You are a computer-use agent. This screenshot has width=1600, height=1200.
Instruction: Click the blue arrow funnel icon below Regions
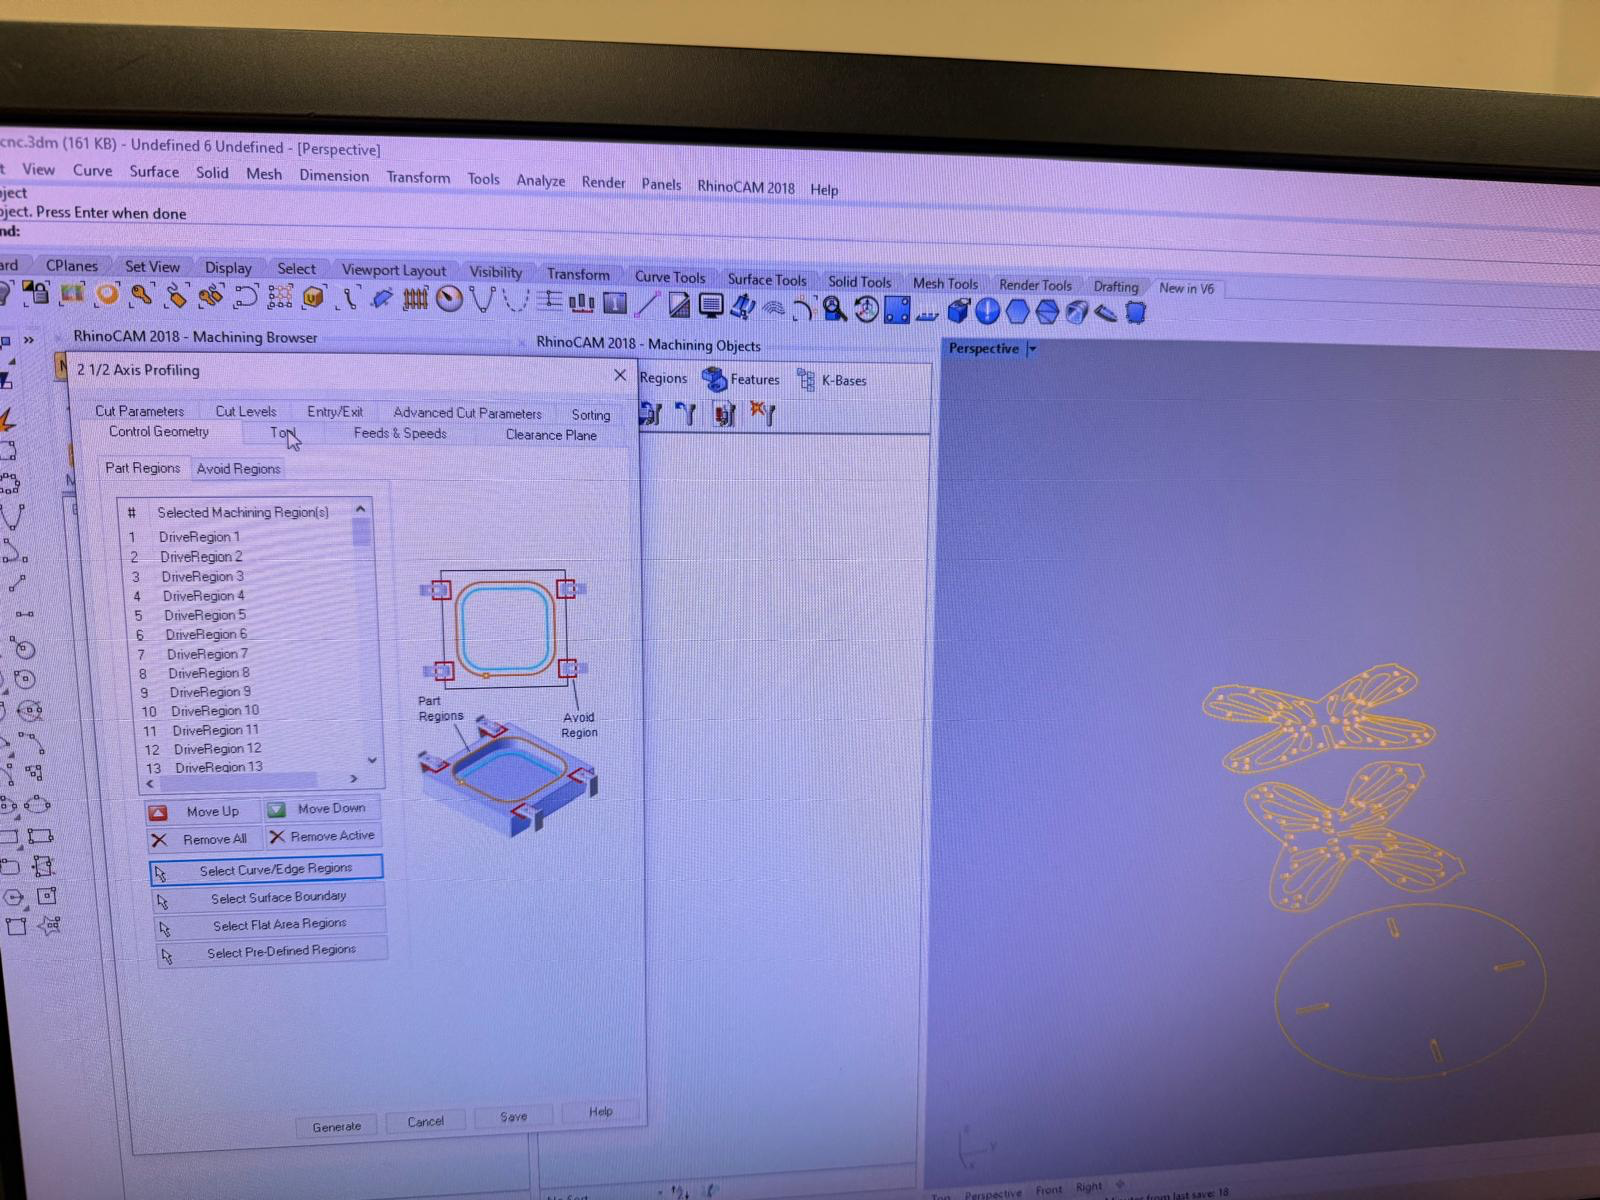pos(686,413)
